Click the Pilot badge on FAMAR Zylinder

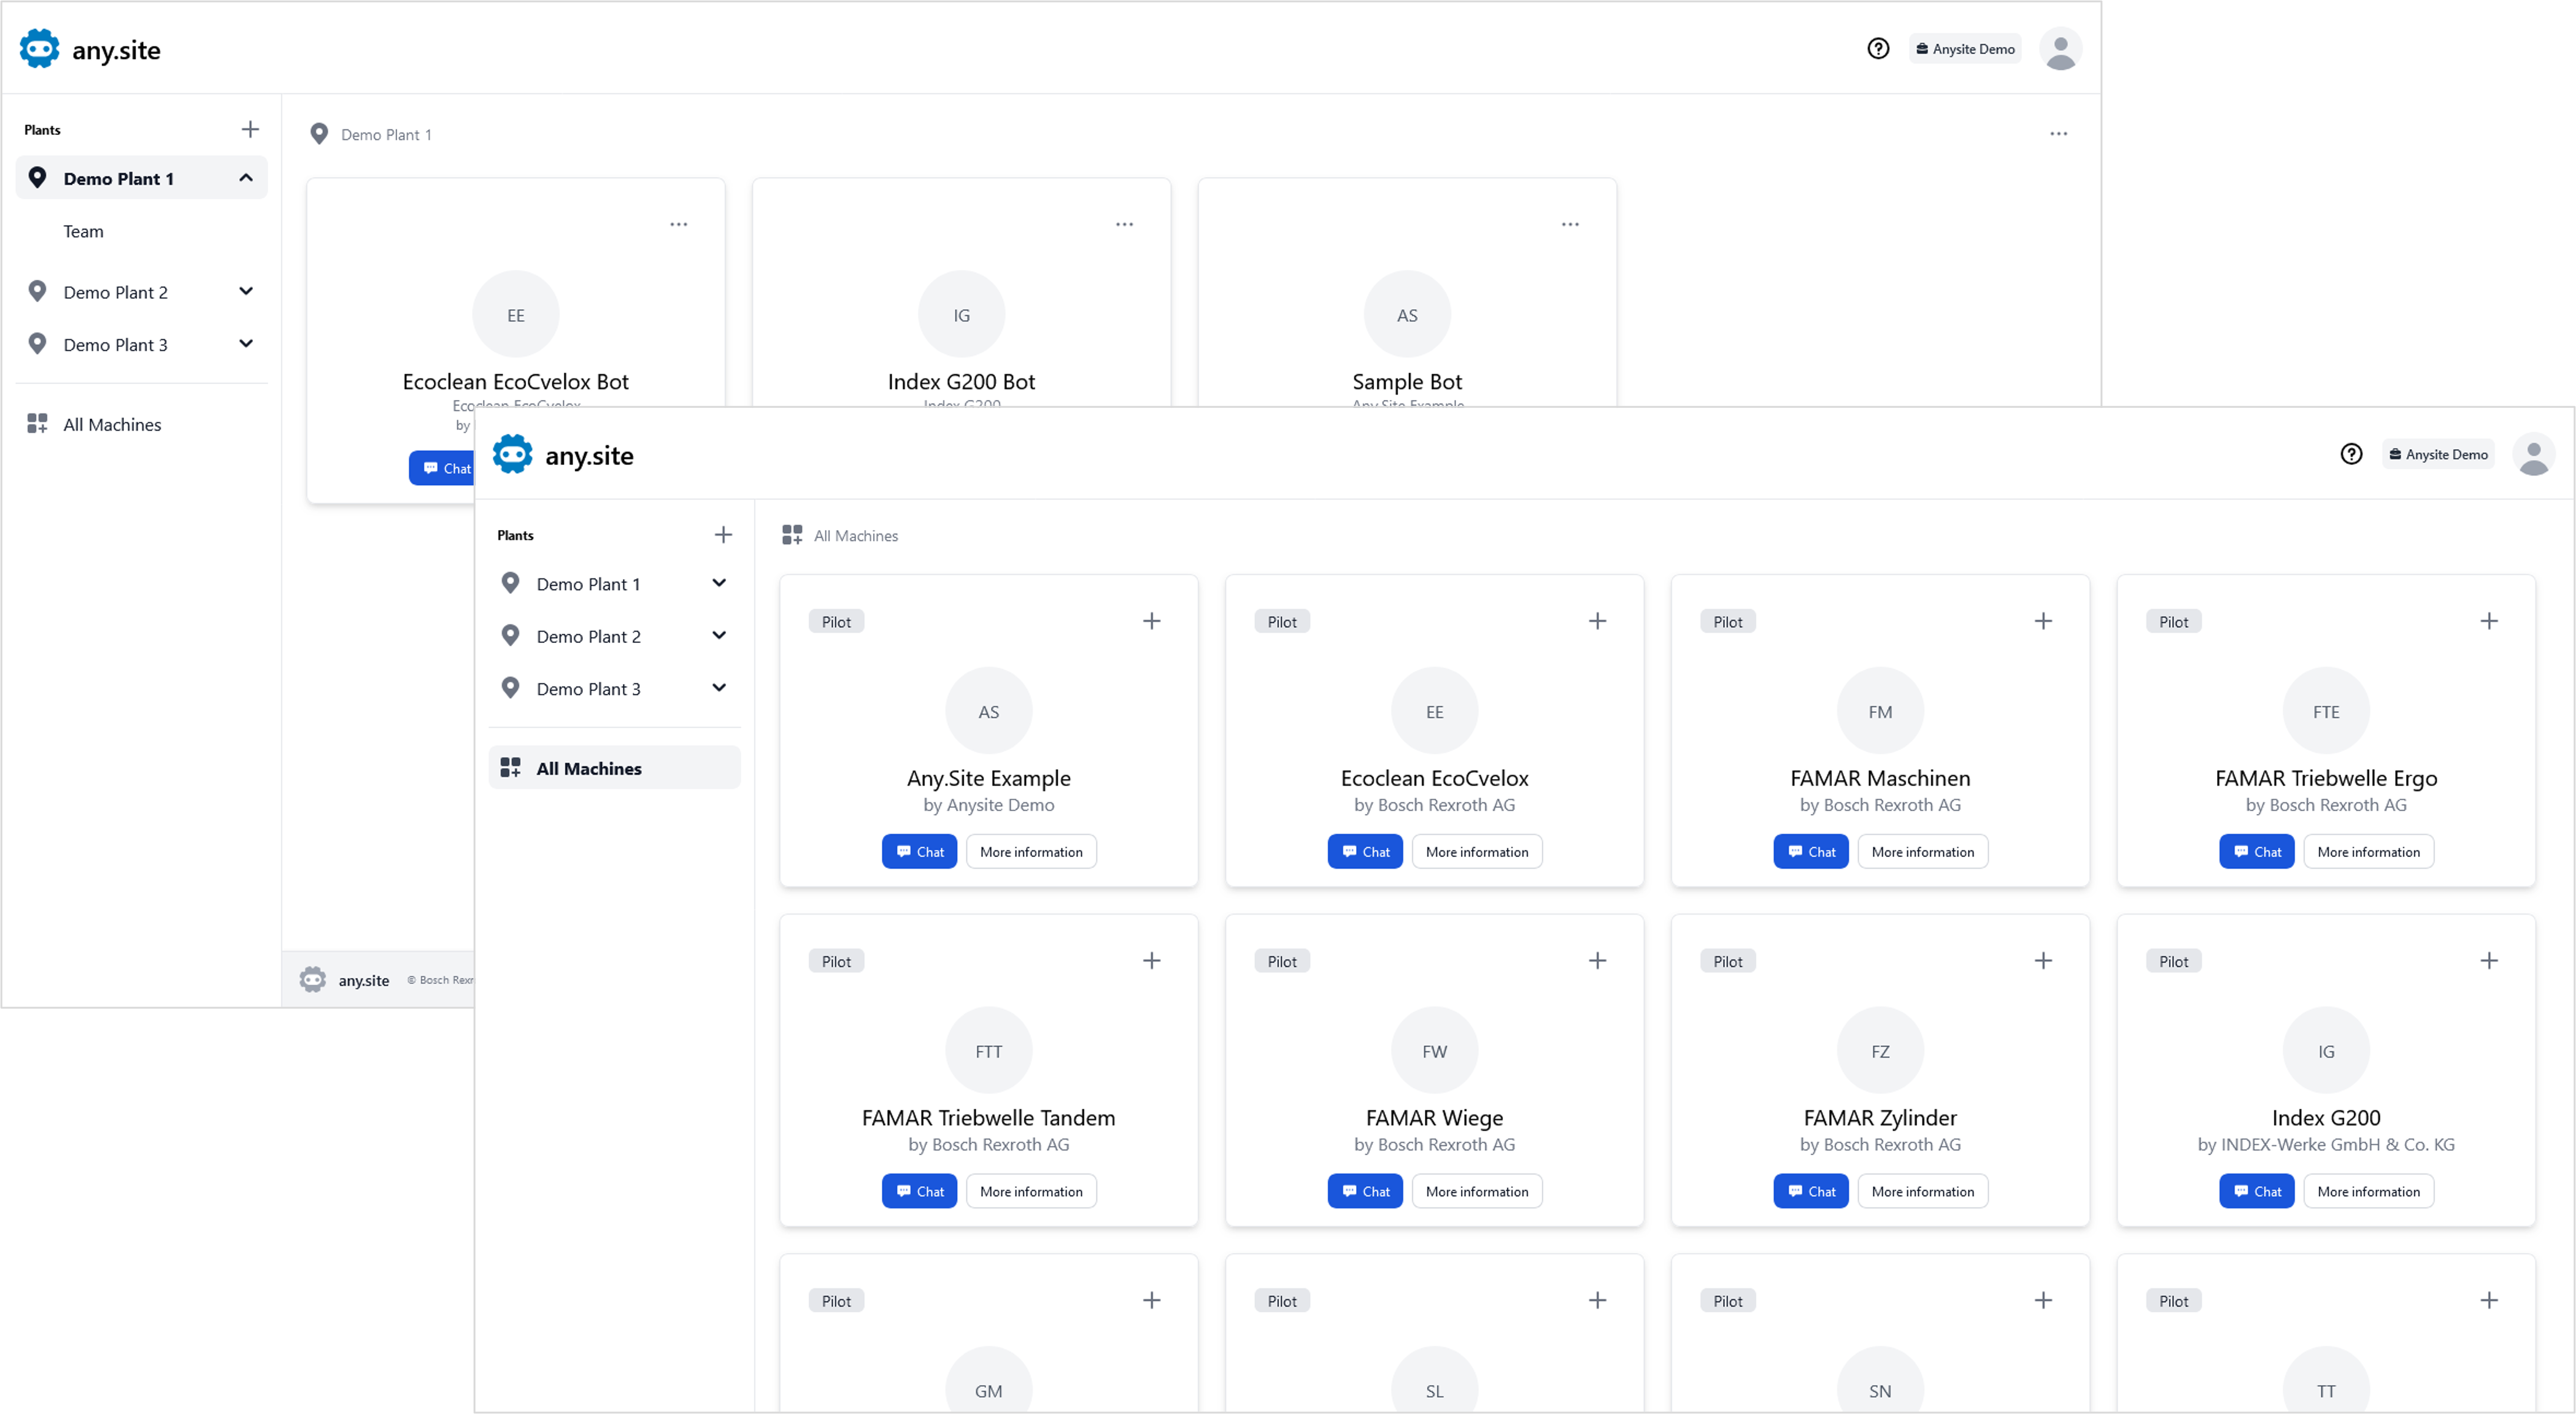(x=1728, y=960)
